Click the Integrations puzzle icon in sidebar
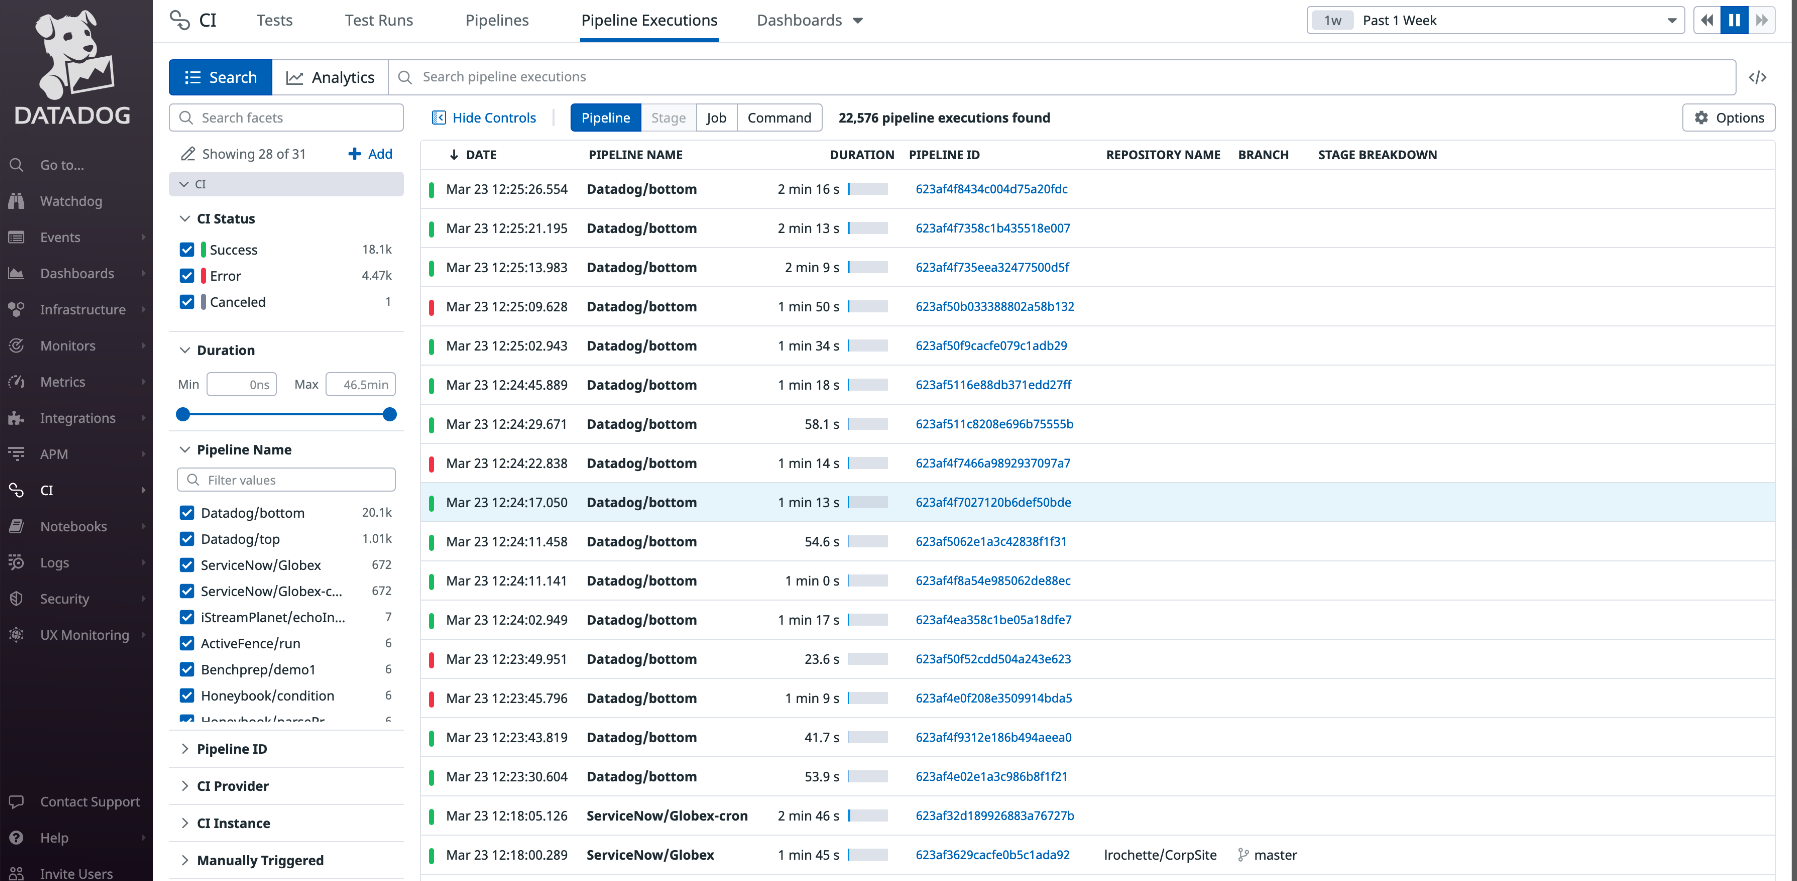 (x=16, y=418)
